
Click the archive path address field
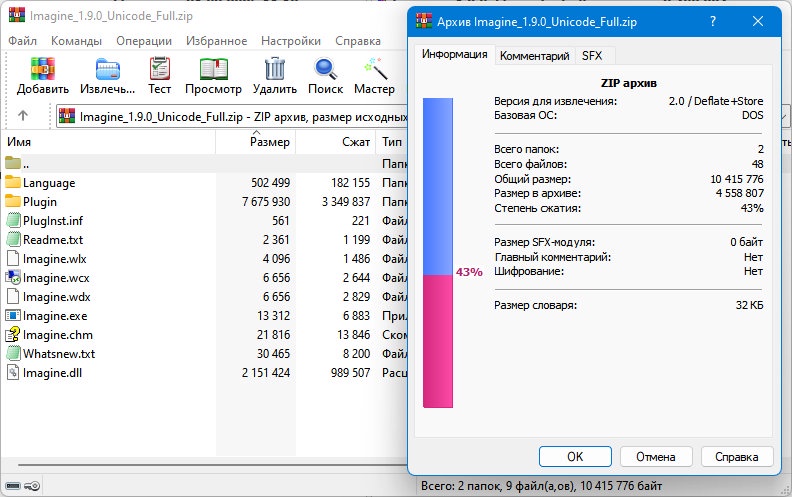(x=232, y=117)
